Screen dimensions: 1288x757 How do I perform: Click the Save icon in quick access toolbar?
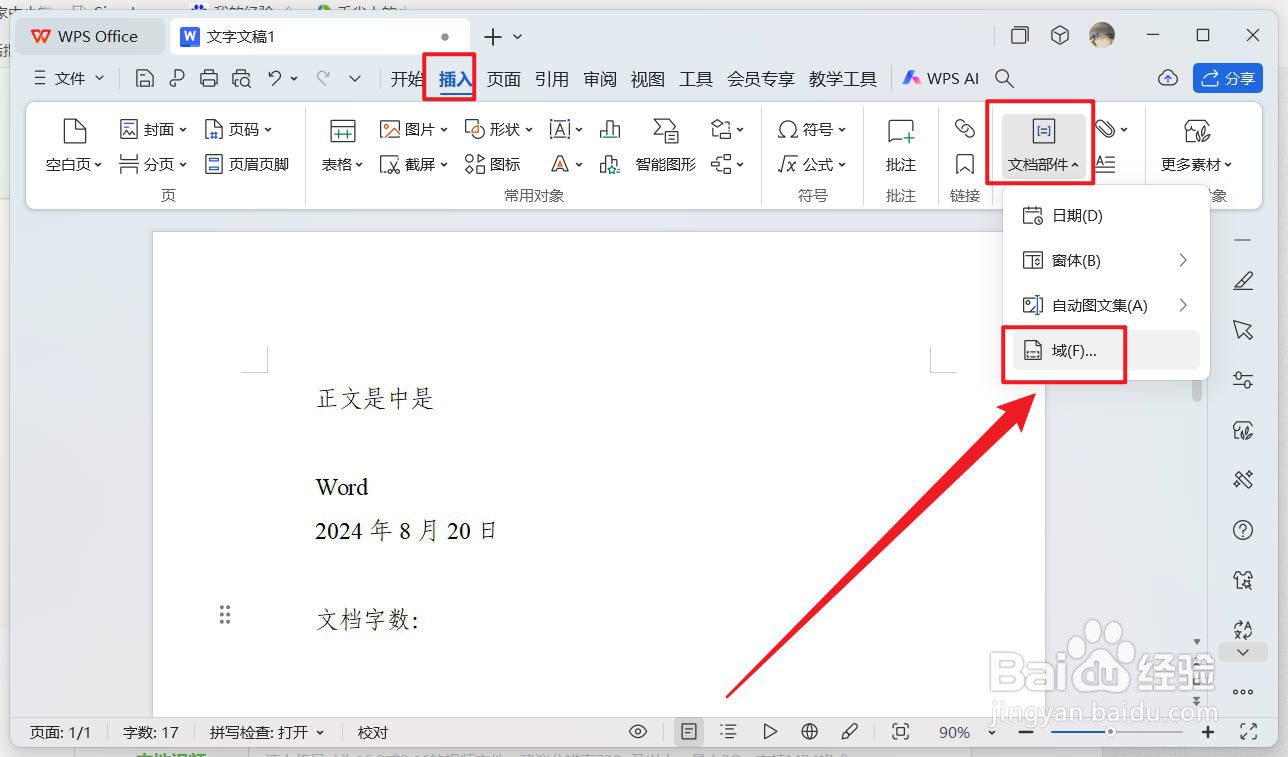[x=145, y=78]
